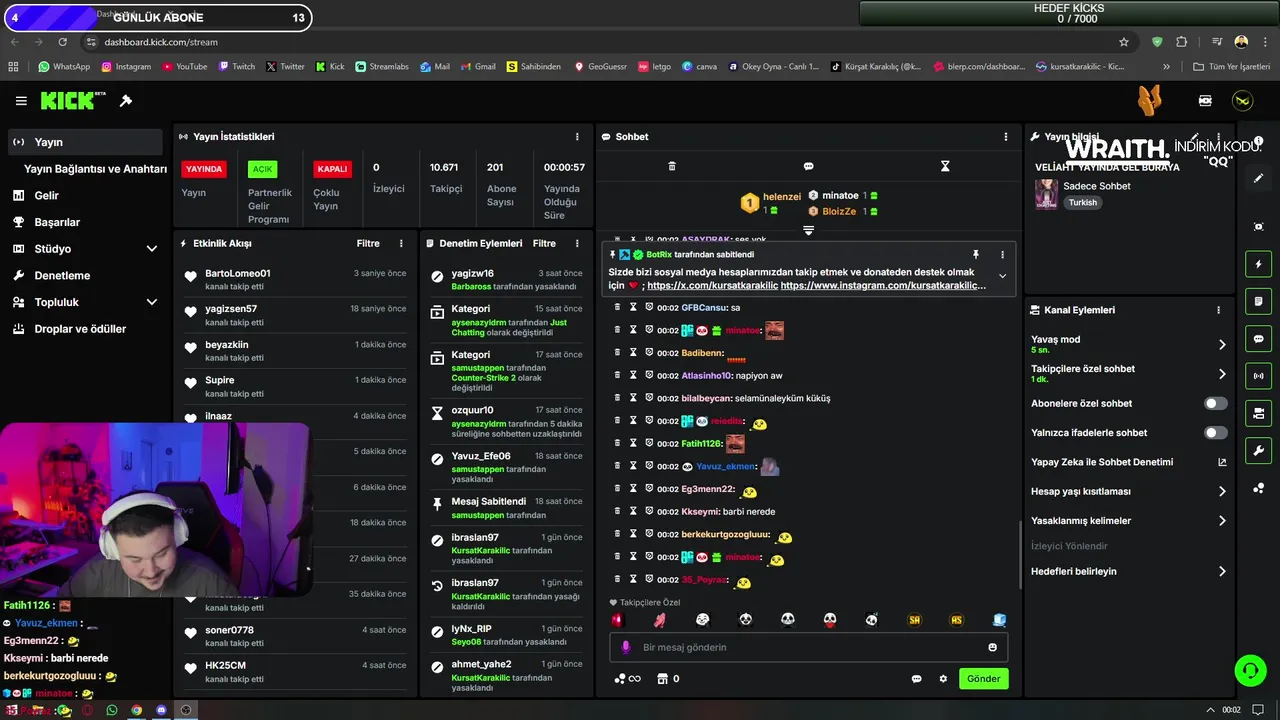Open chat settings gear next to Gönder

[x=943, y=679]
